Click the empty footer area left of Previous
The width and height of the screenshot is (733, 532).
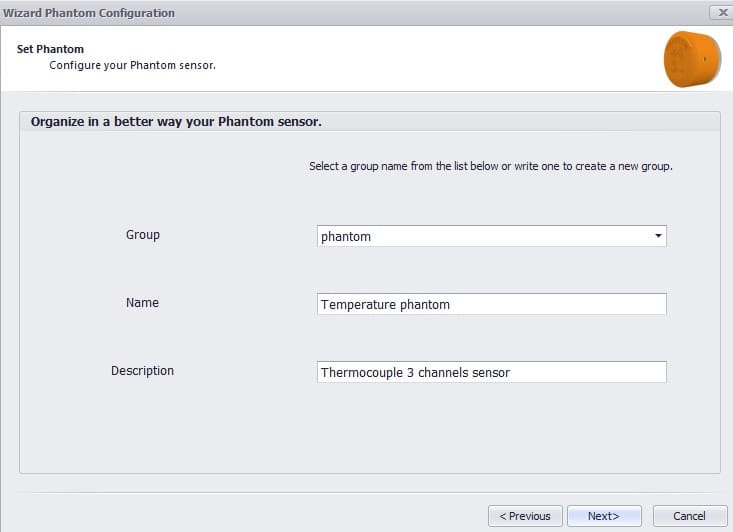[x=240, y=516]
